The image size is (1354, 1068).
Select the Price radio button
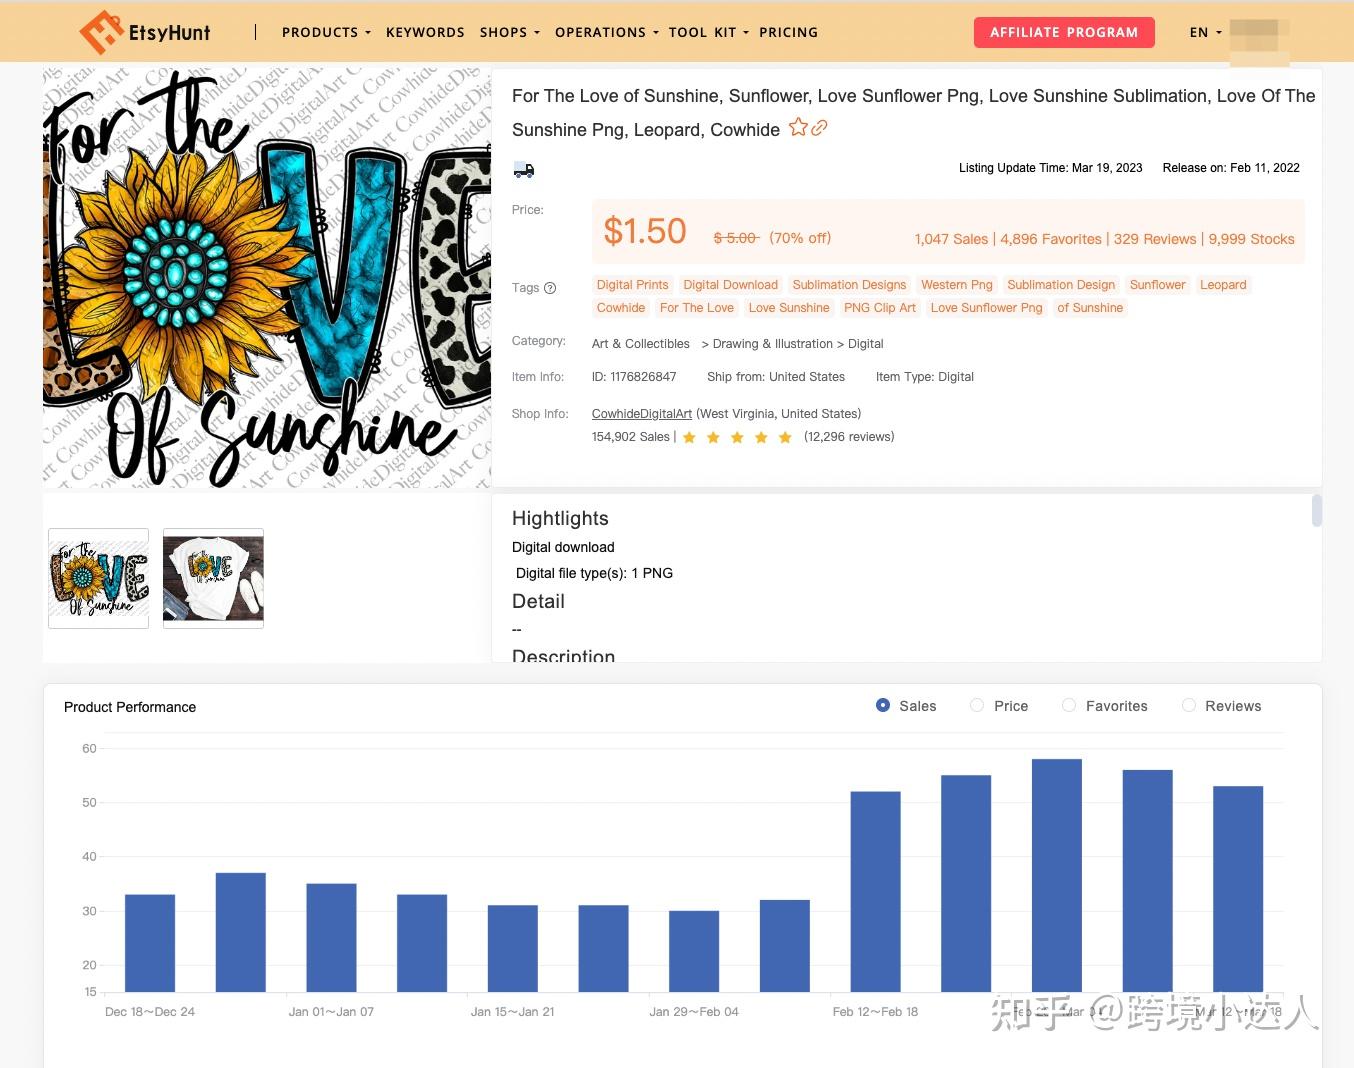(977, 705)
